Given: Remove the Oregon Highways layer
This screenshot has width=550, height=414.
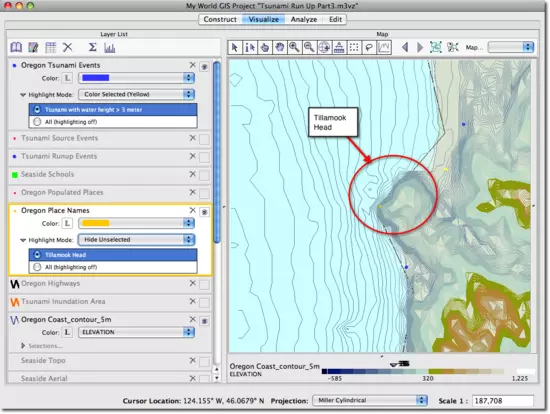Looking at the screenshot, I should coord(193,283).
